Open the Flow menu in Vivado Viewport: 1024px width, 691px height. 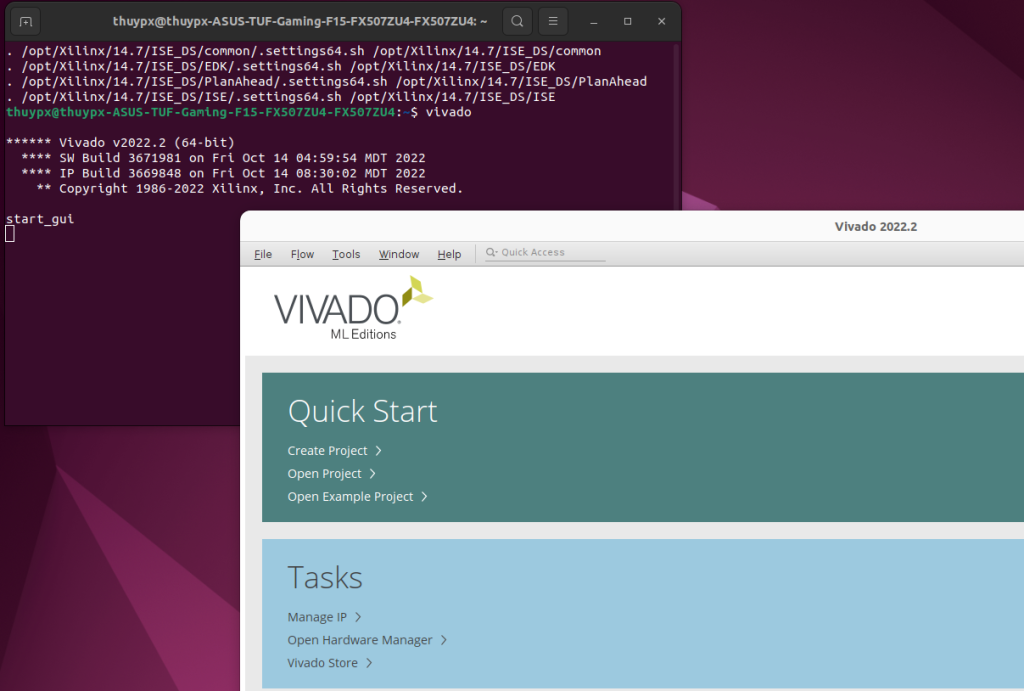(302, 254)
